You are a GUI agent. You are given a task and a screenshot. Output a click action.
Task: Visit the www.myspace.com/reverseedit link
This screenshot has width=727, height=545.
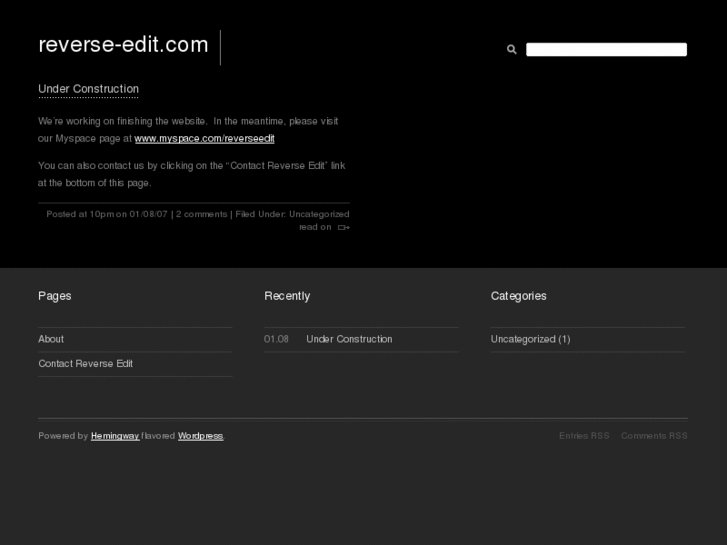coord(204,138)
